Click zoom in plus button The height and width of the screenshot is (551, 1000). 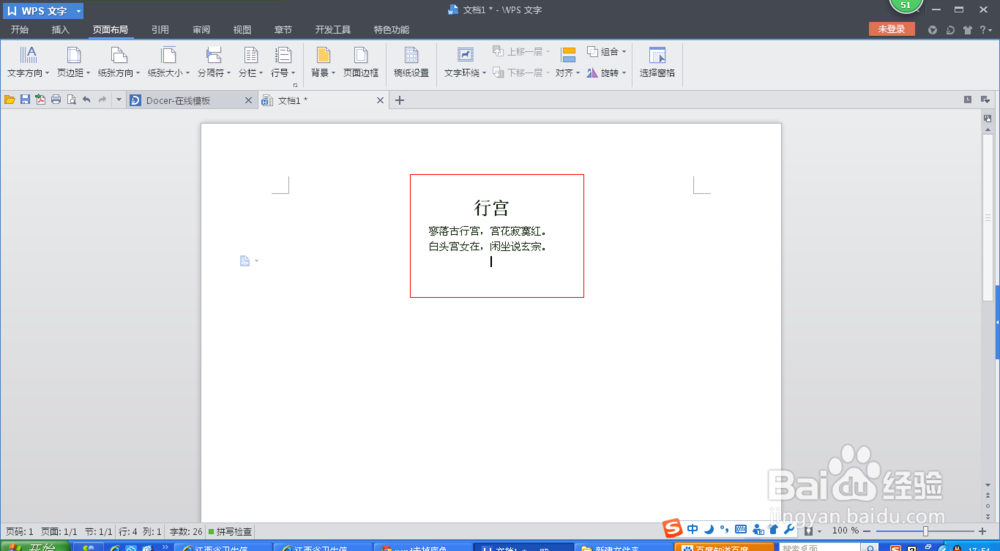[x=982, y=531]
